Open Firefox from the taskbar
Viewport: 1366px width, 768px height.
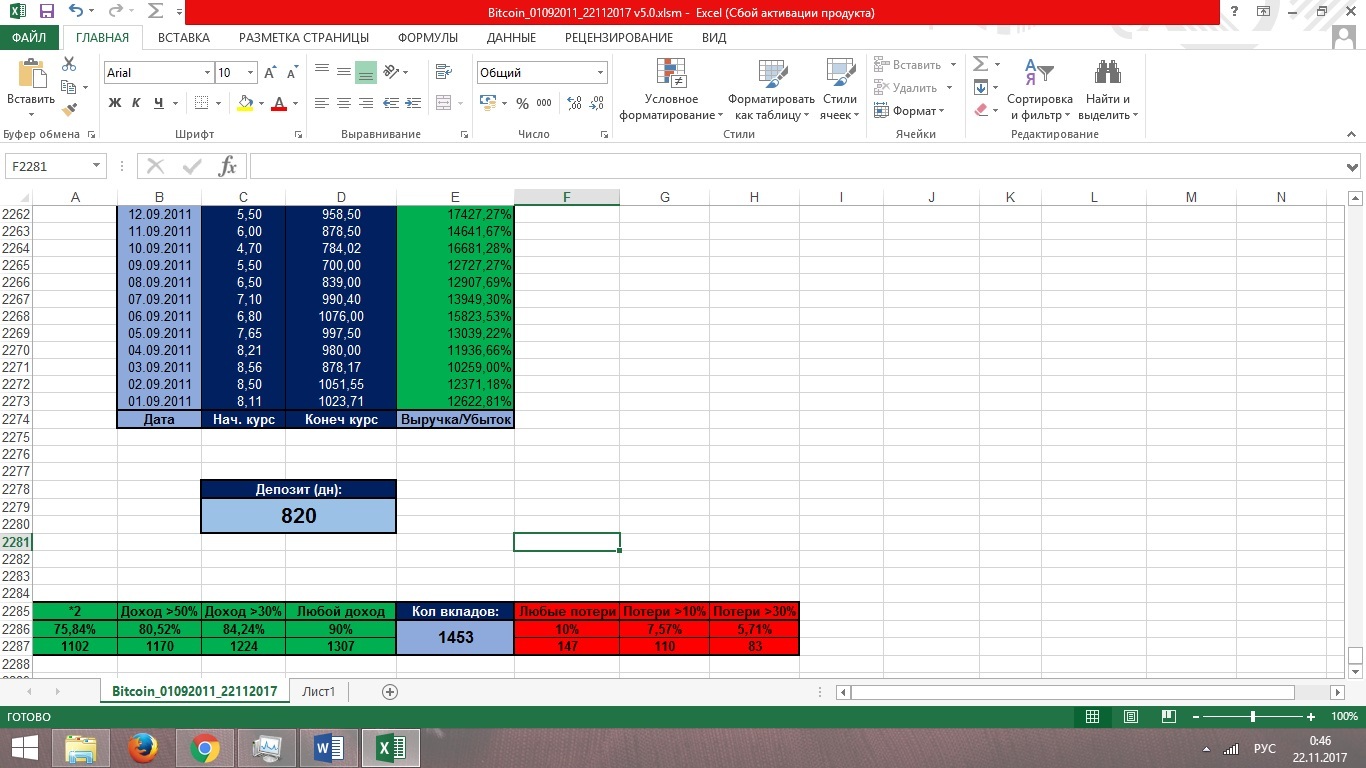coord(143,747)
